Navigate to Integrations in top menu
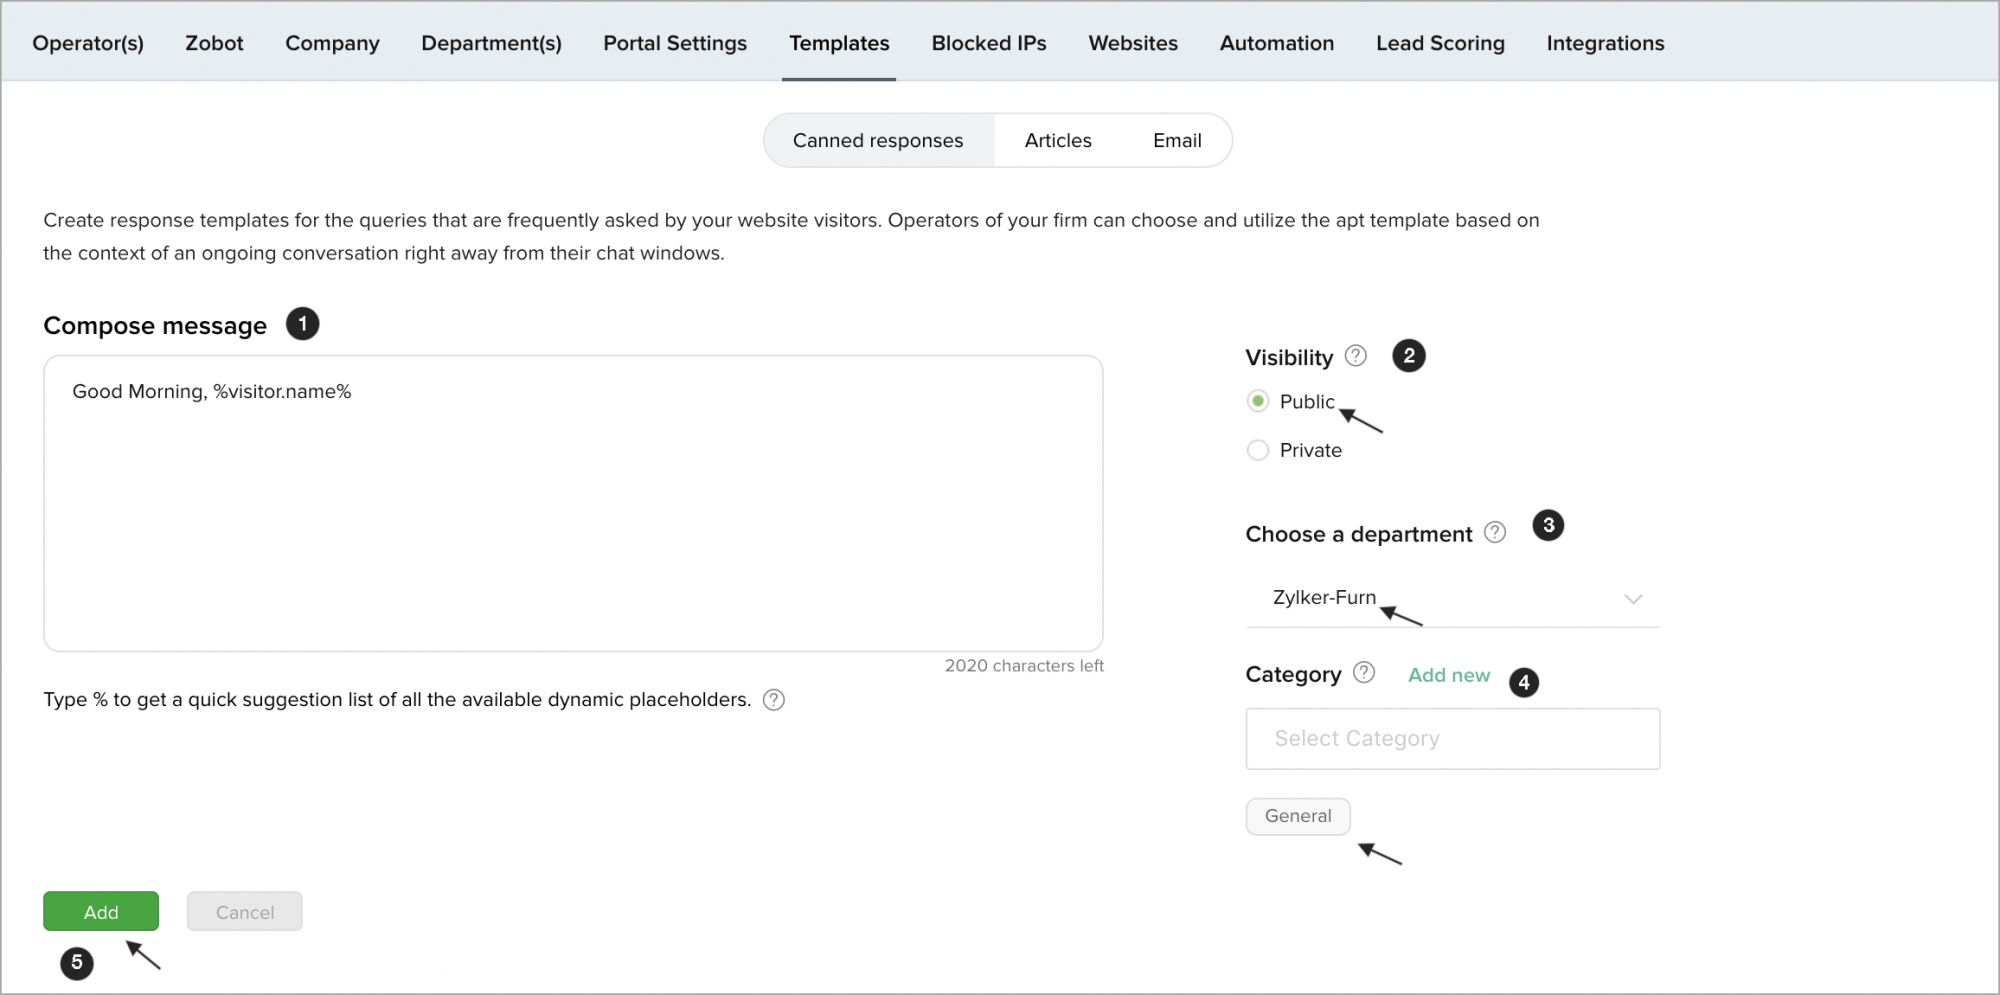The width and height of the screenshot is (2000, 995). click(1604, 43)
